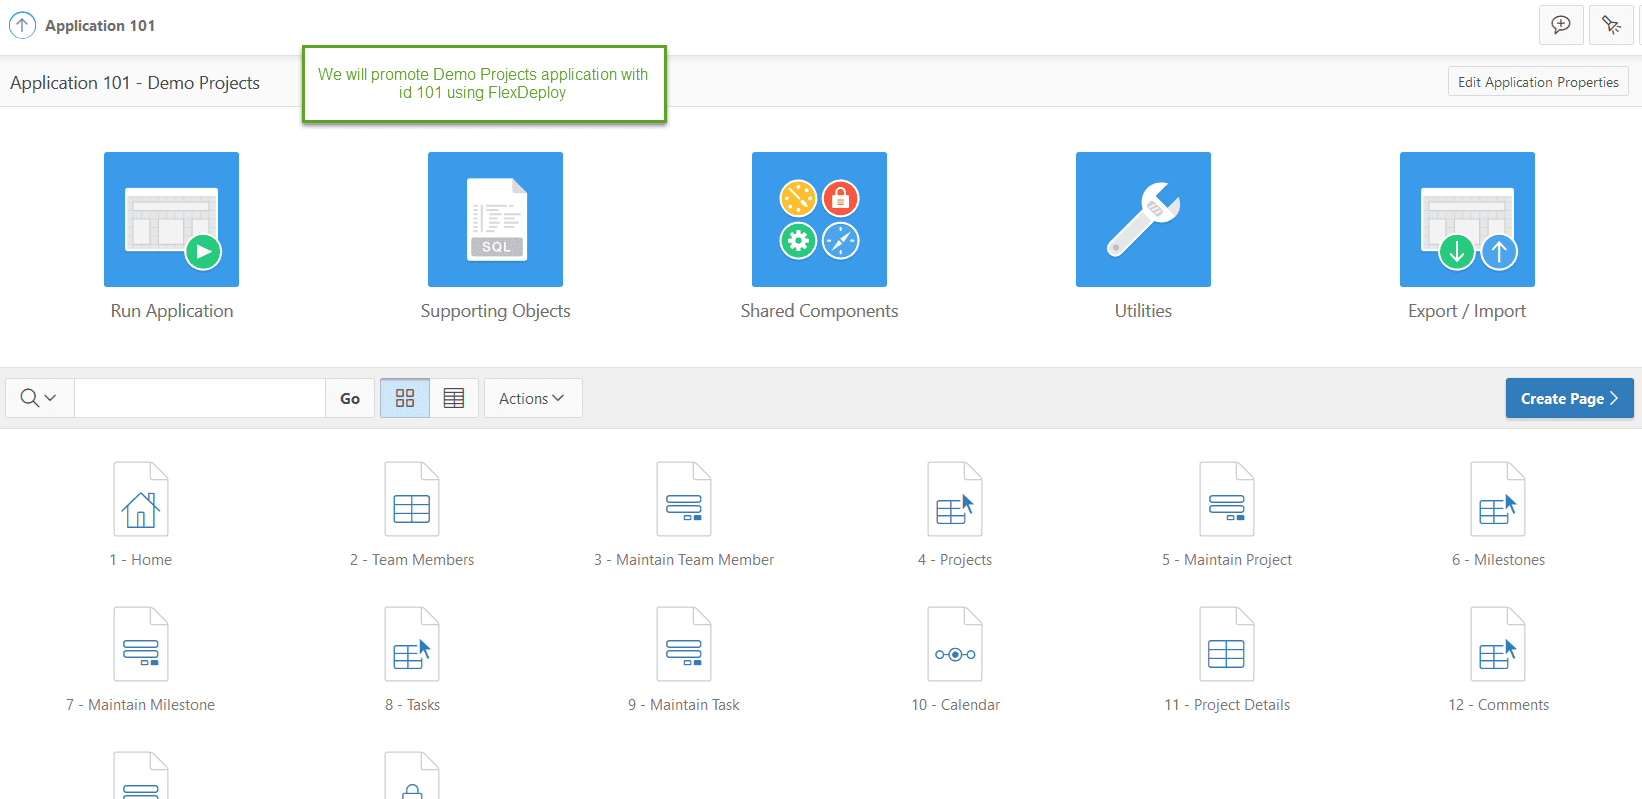
Task: Open page 9 - Maintain Task icon
Action: click(684, 644)
